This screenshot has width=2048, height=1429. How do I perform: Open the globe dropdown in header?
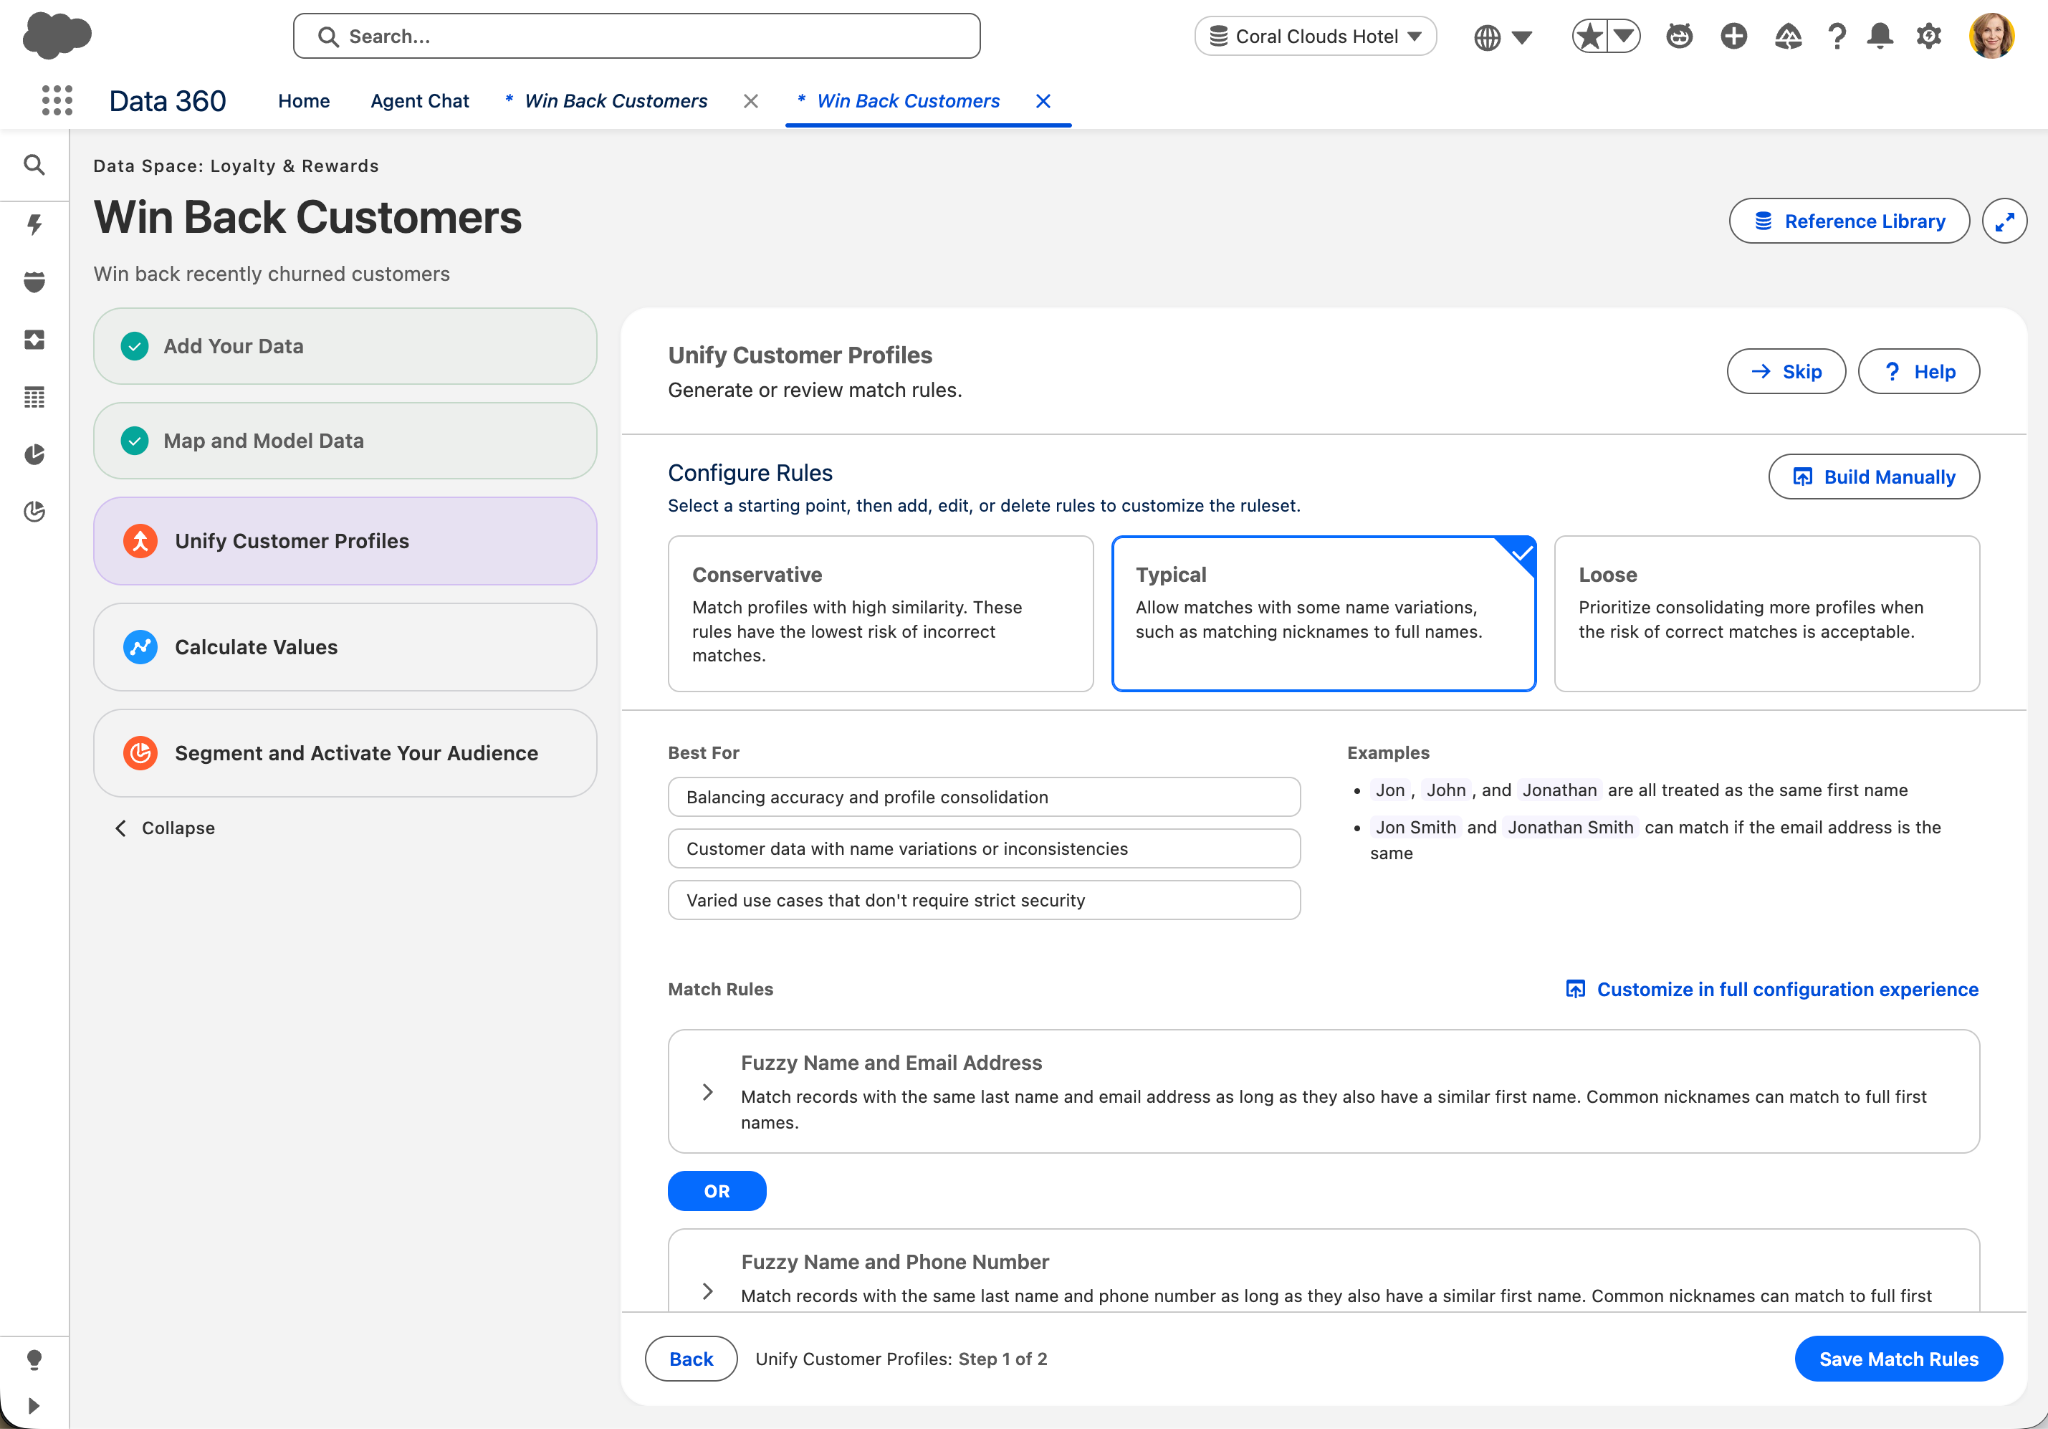[x=1503, y=37]
